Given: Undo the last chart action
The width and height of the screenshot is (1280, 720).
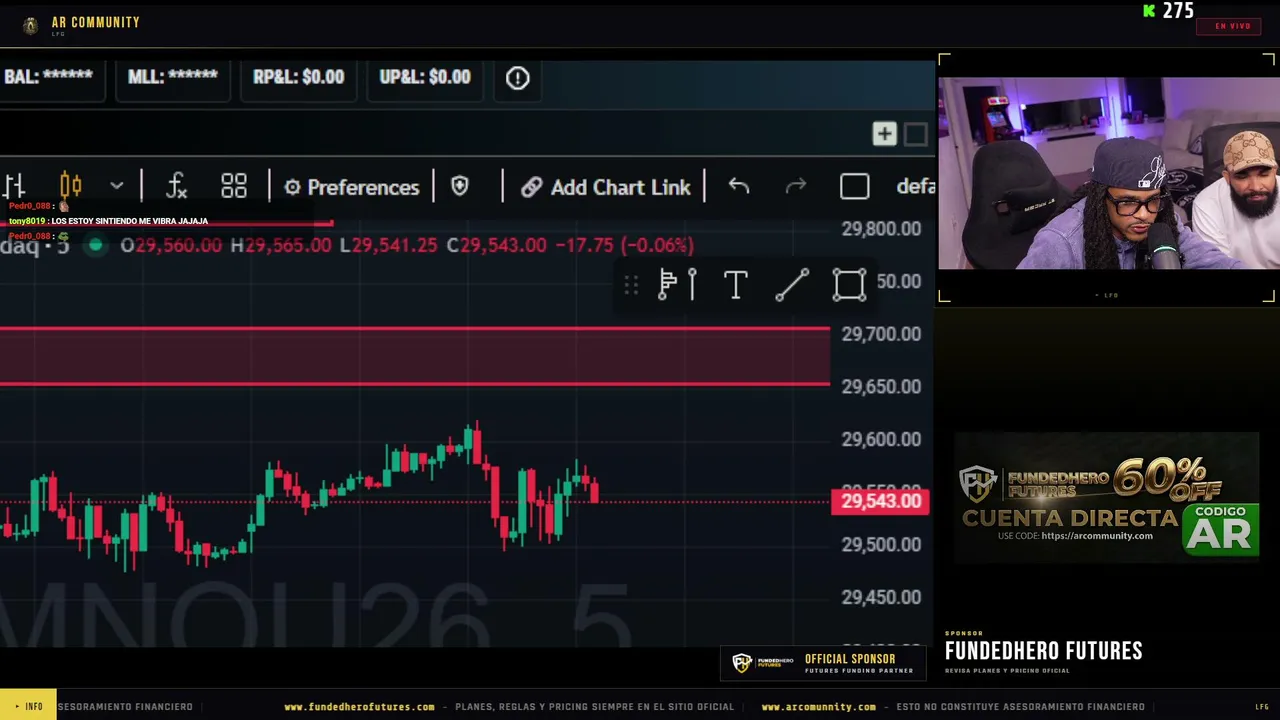Looking at the screenshot, I should pyautogui.click(x=738, y=186).
